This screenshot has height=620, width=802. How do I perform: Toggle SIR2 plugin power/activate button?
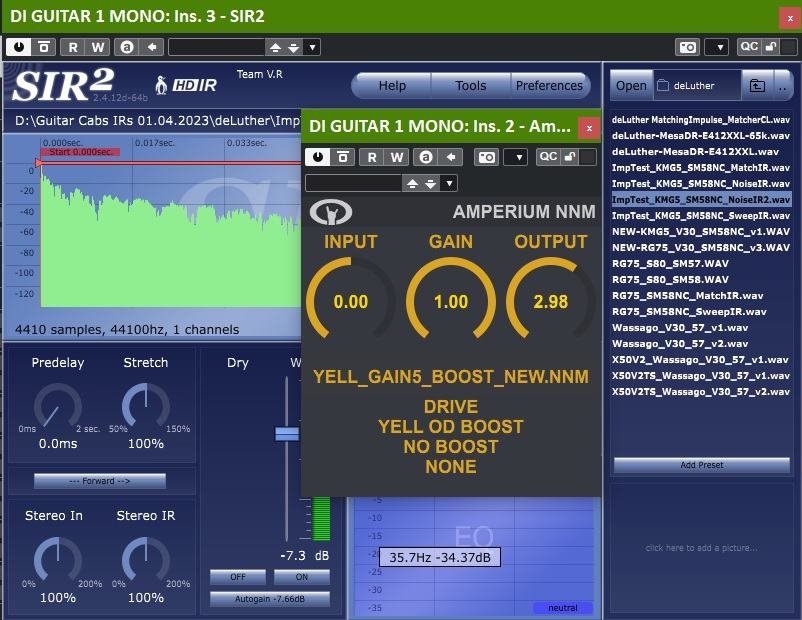click(19, 47)
